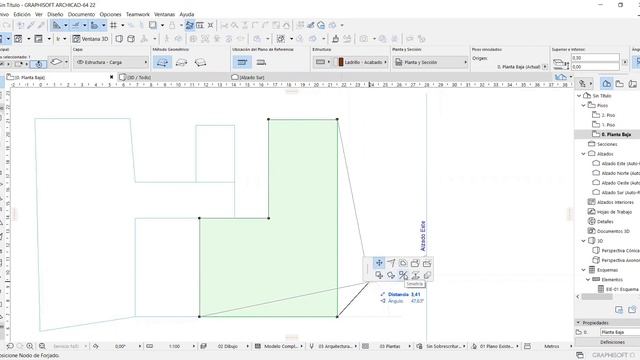Open Opciones menu
Image resolution: width=640 pixels, height=360 pixels.
[x=110, y=14]
